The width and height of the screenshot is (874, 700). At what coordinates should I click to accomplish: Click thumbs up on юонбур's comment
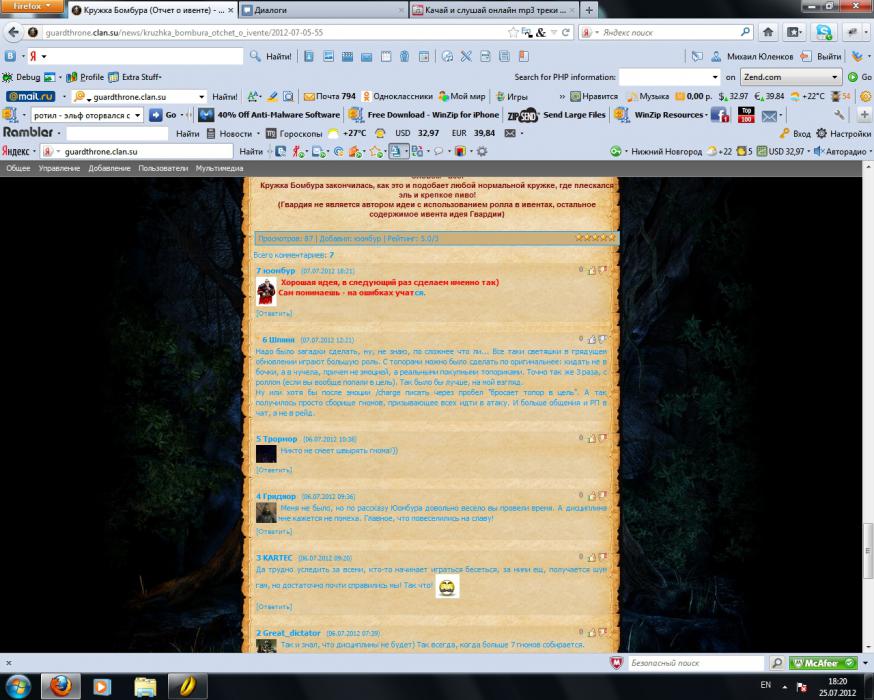pos(591,270)
